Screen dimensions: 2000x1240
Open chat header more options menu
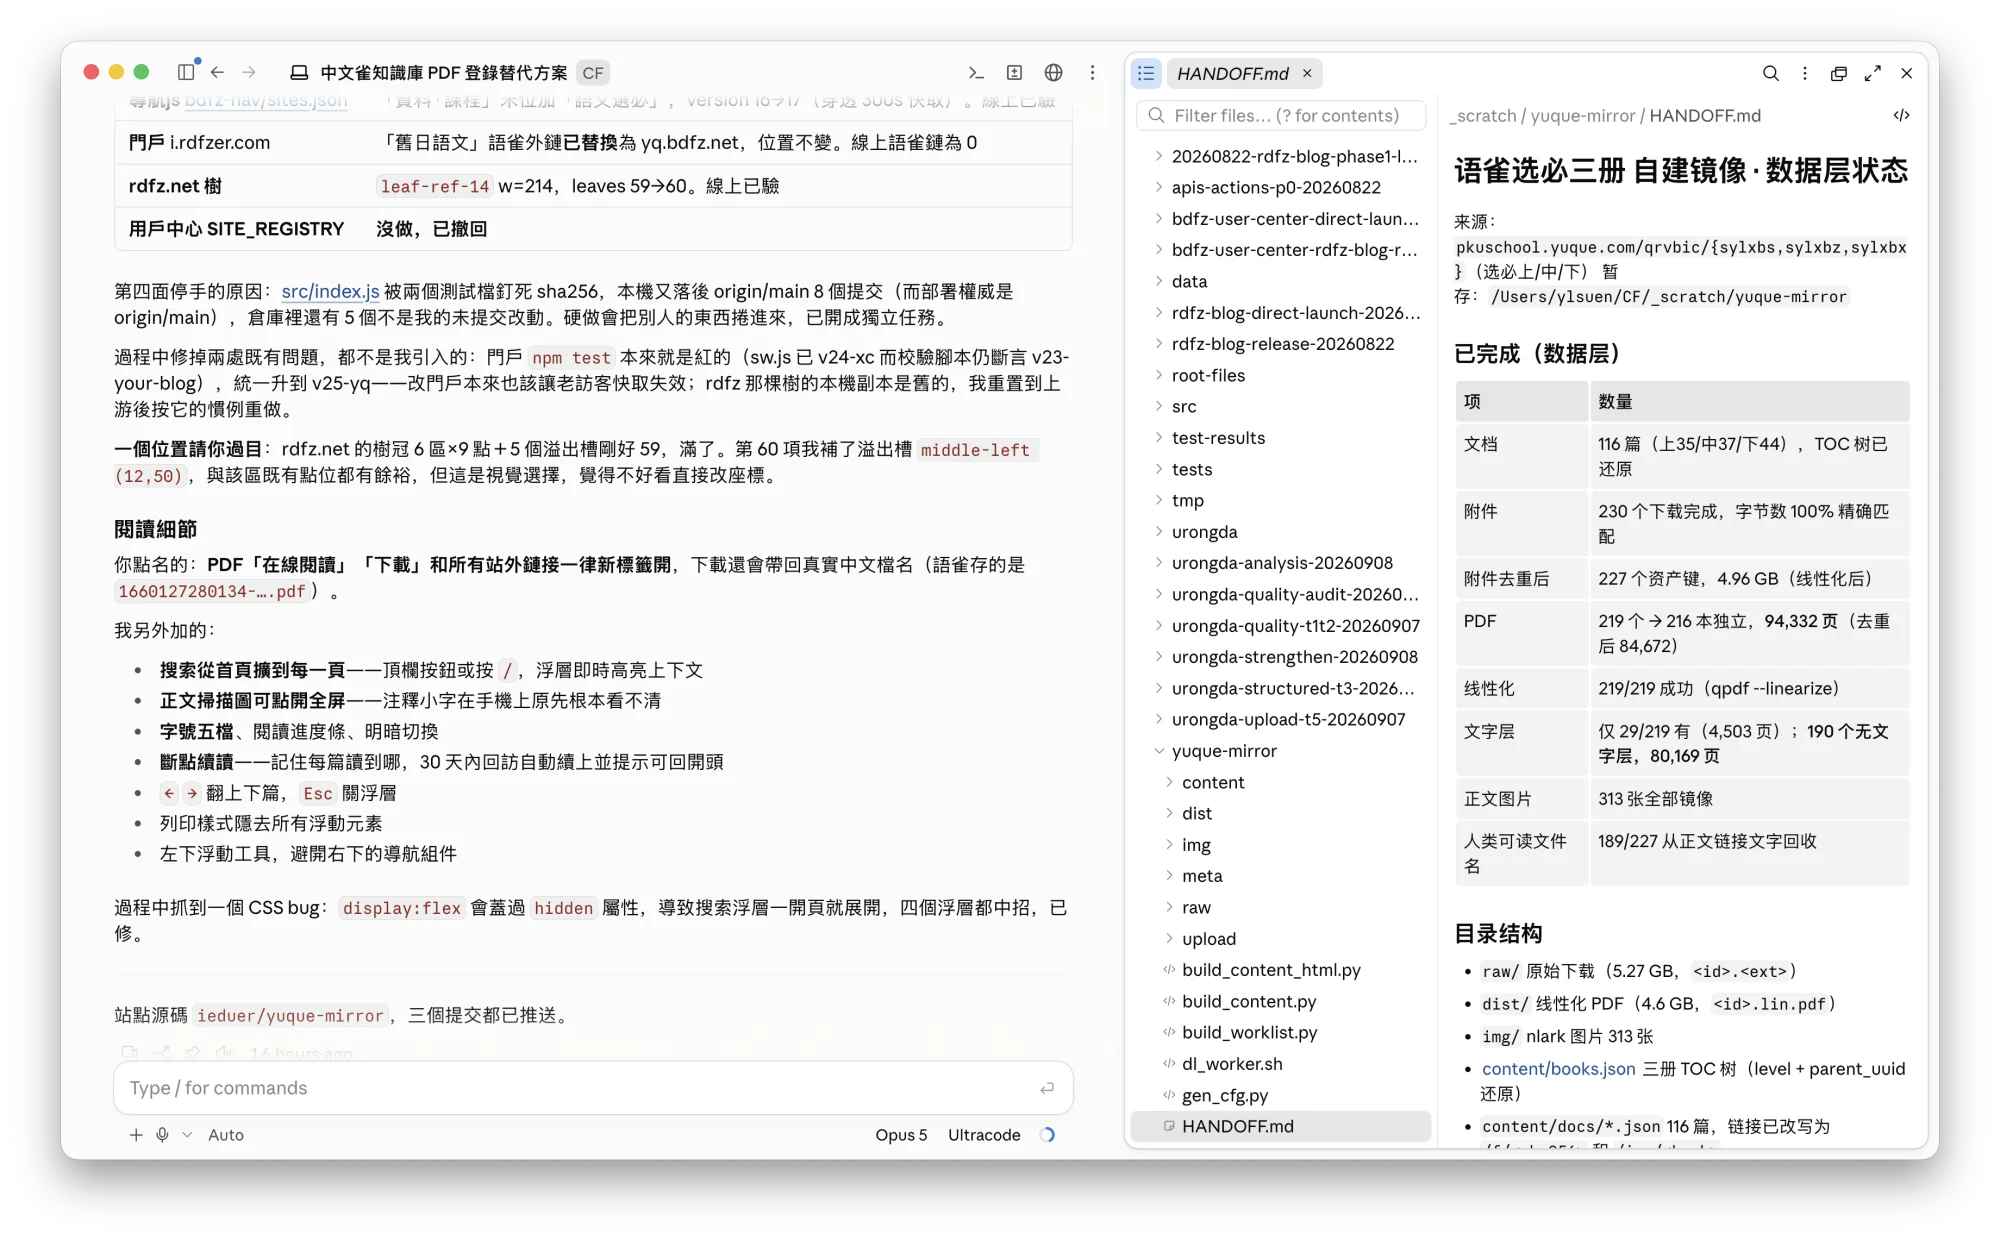click(1092, 72)
